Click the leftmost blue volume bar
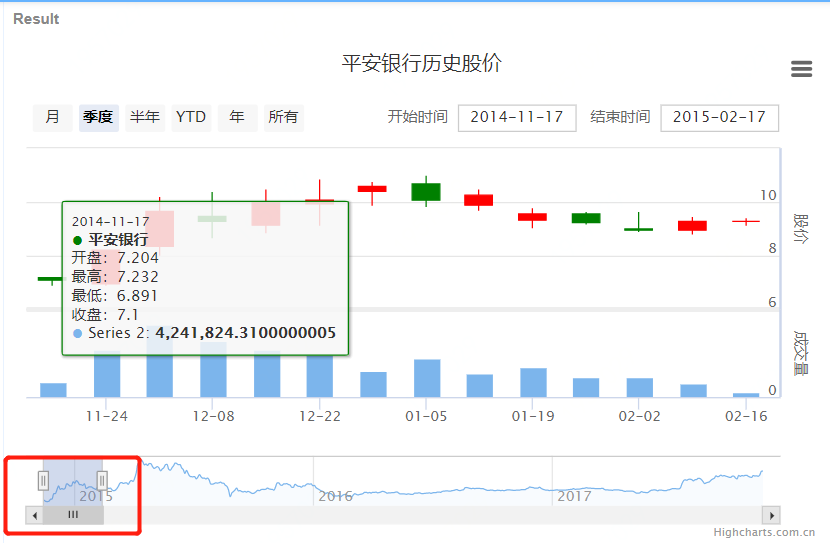This screenshot has width=830, height=543. point(53,390)
